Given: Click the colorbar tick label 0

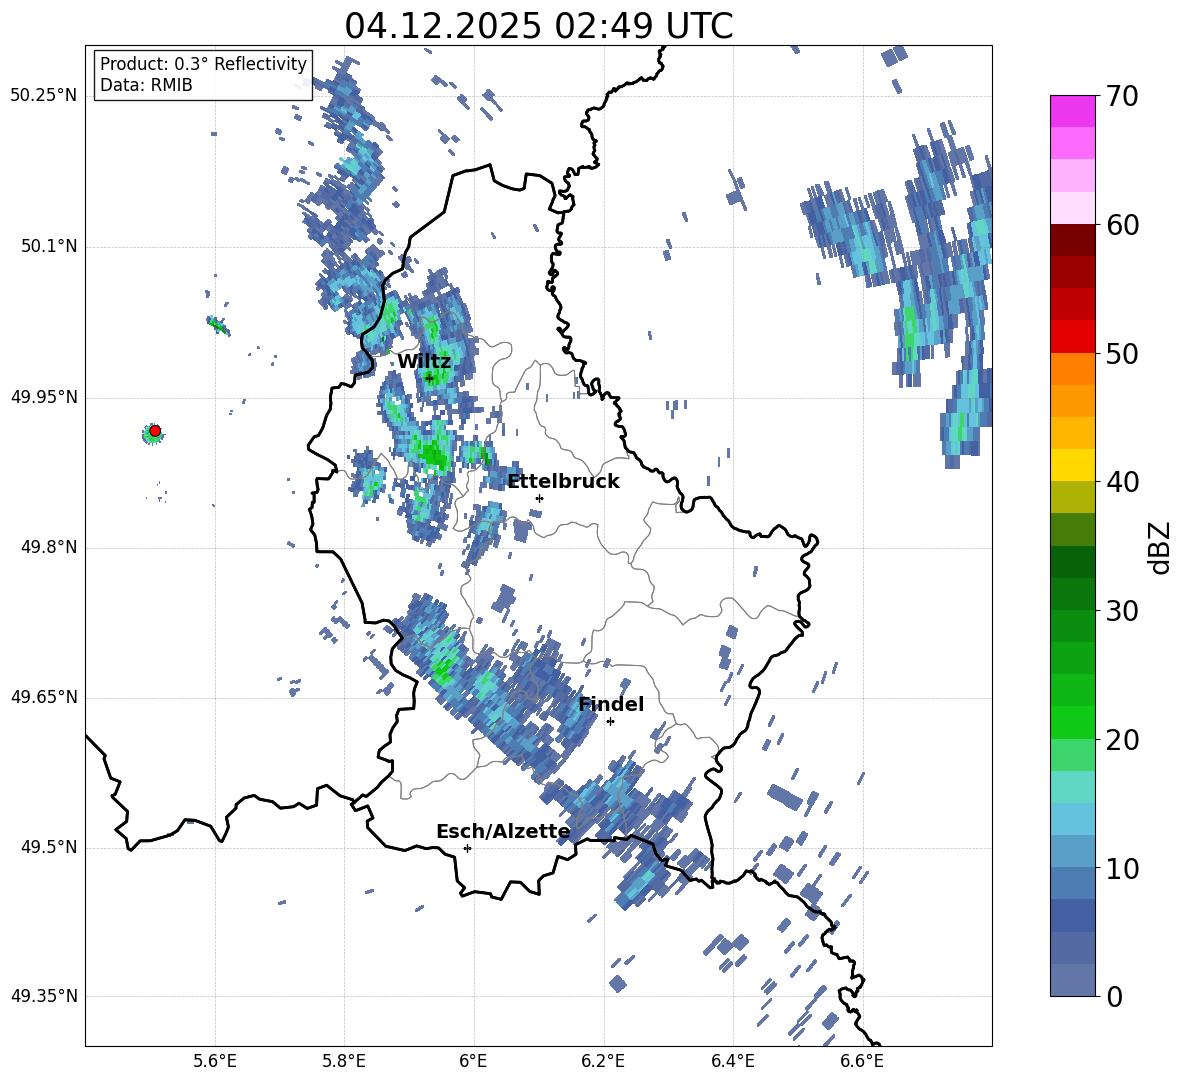Looking at the screenshot, I should 1115,997.
